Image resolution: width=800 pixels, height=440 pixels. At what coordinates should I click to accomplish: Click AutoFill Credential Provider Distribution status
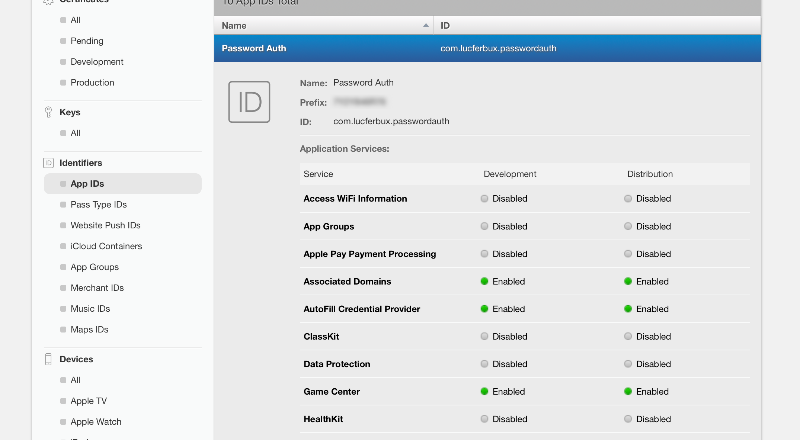[646, 309]
